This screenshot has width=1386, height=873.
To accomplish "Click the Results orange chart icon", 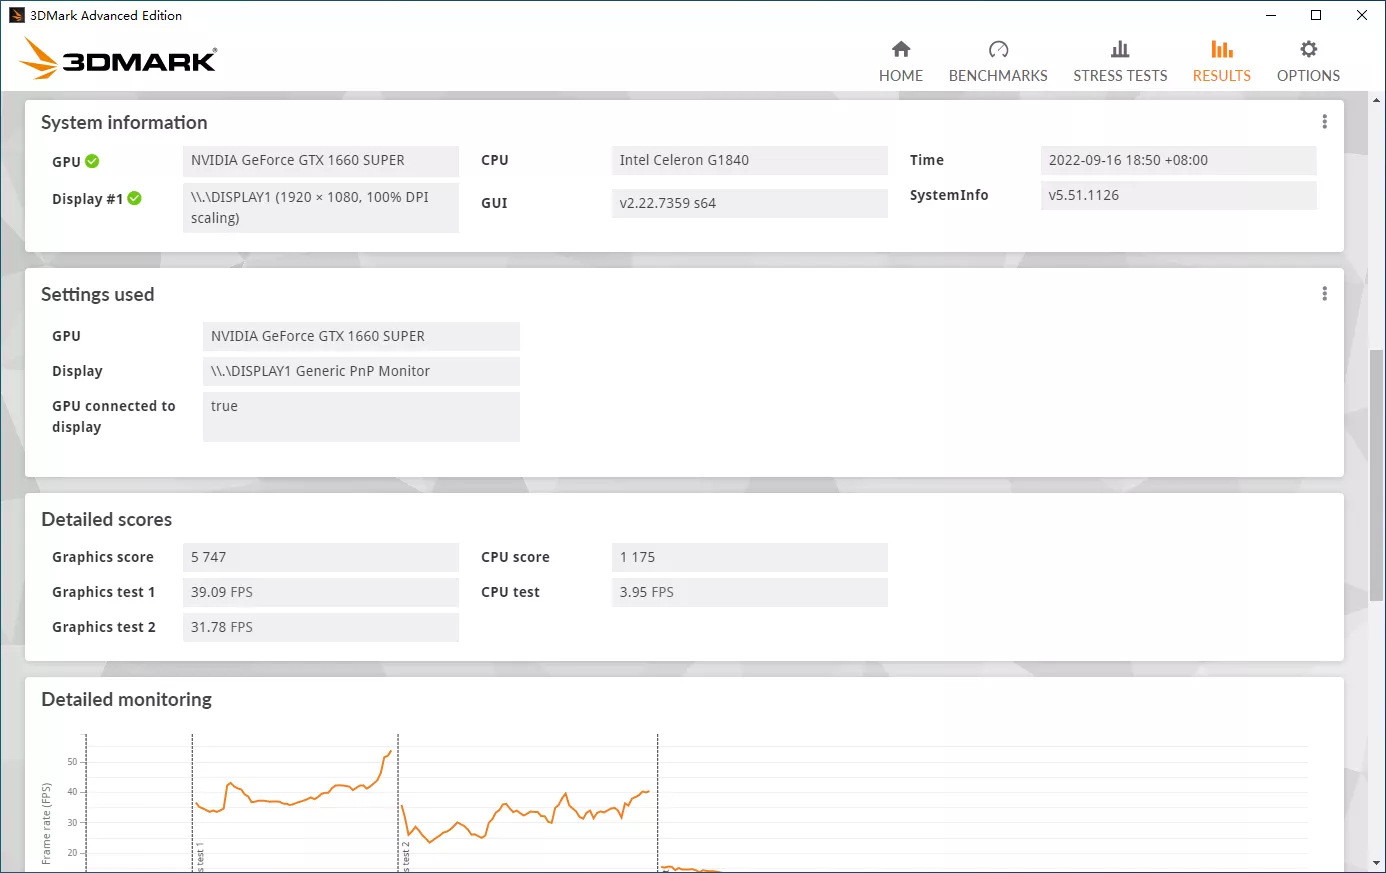I will (1221, 49).
